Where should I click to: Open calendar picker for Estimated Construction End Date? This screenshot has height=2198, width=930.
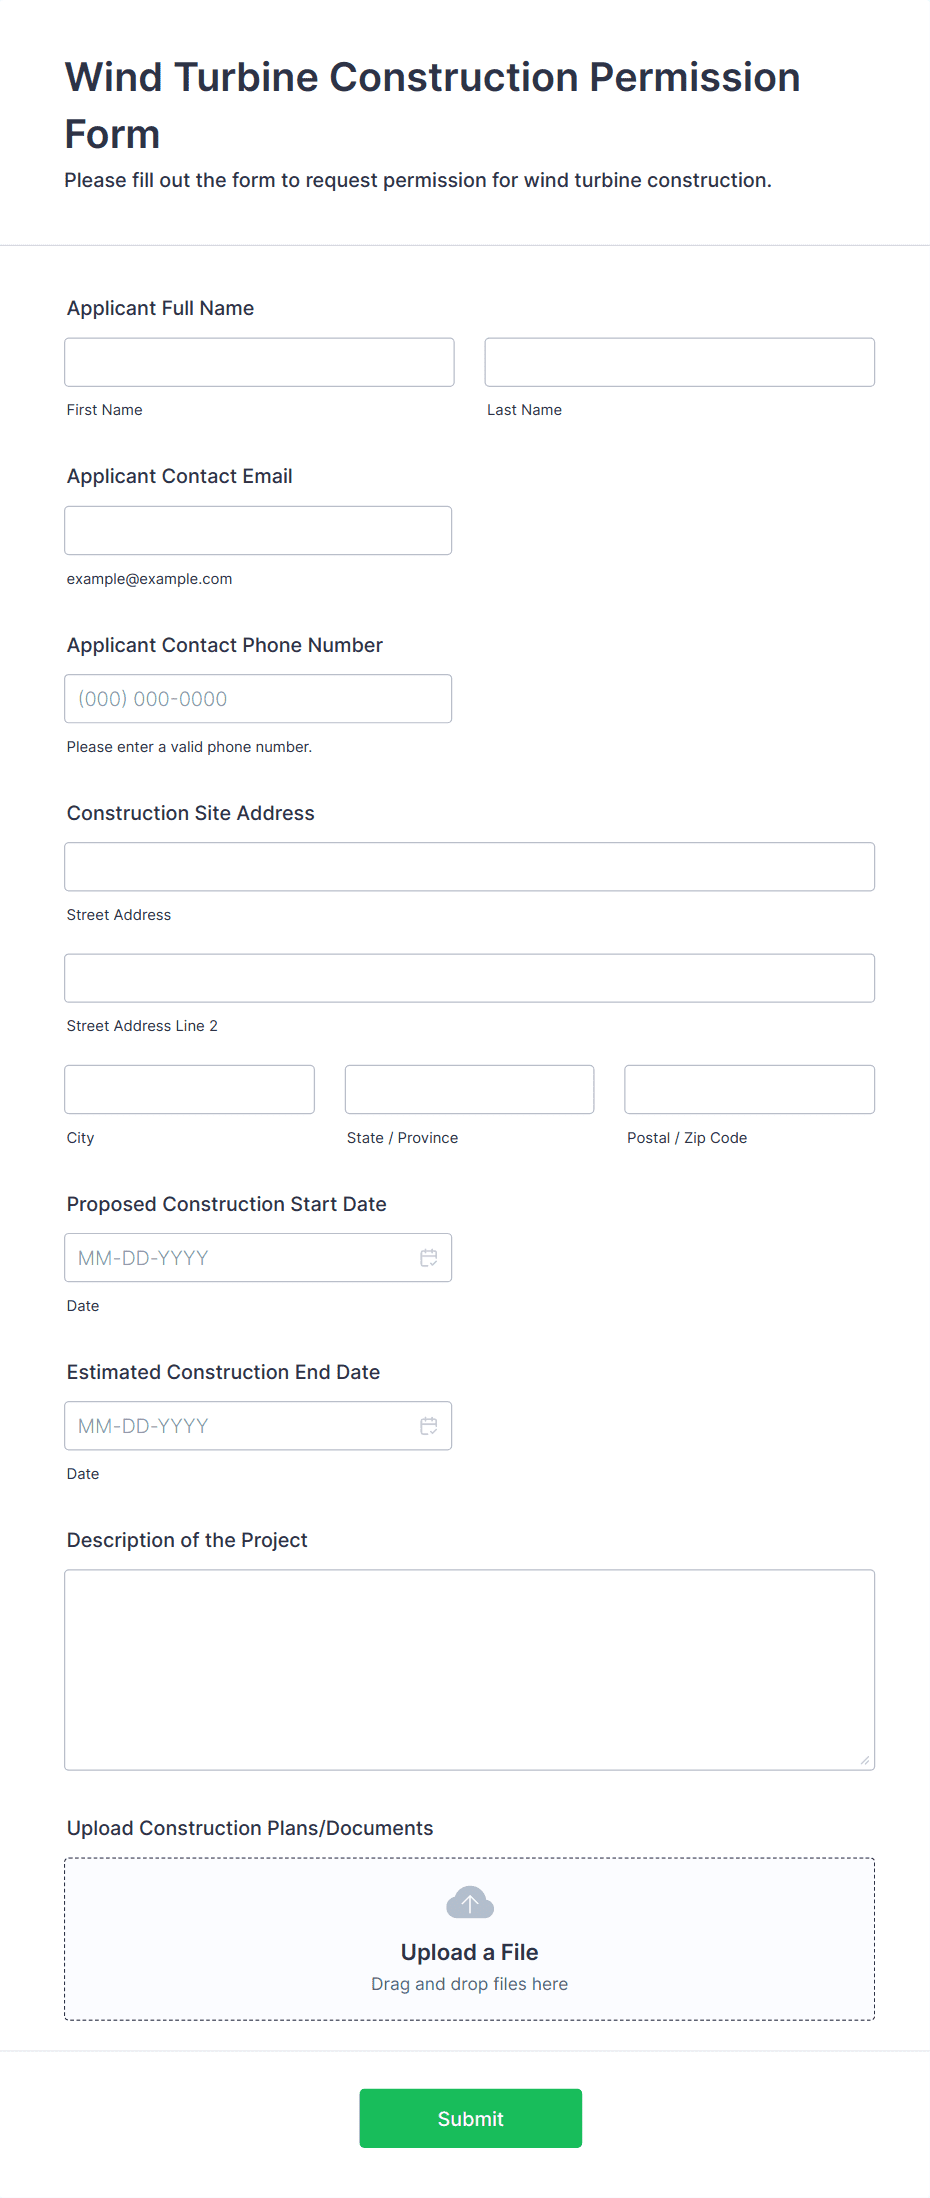[x=429, y=1426]
